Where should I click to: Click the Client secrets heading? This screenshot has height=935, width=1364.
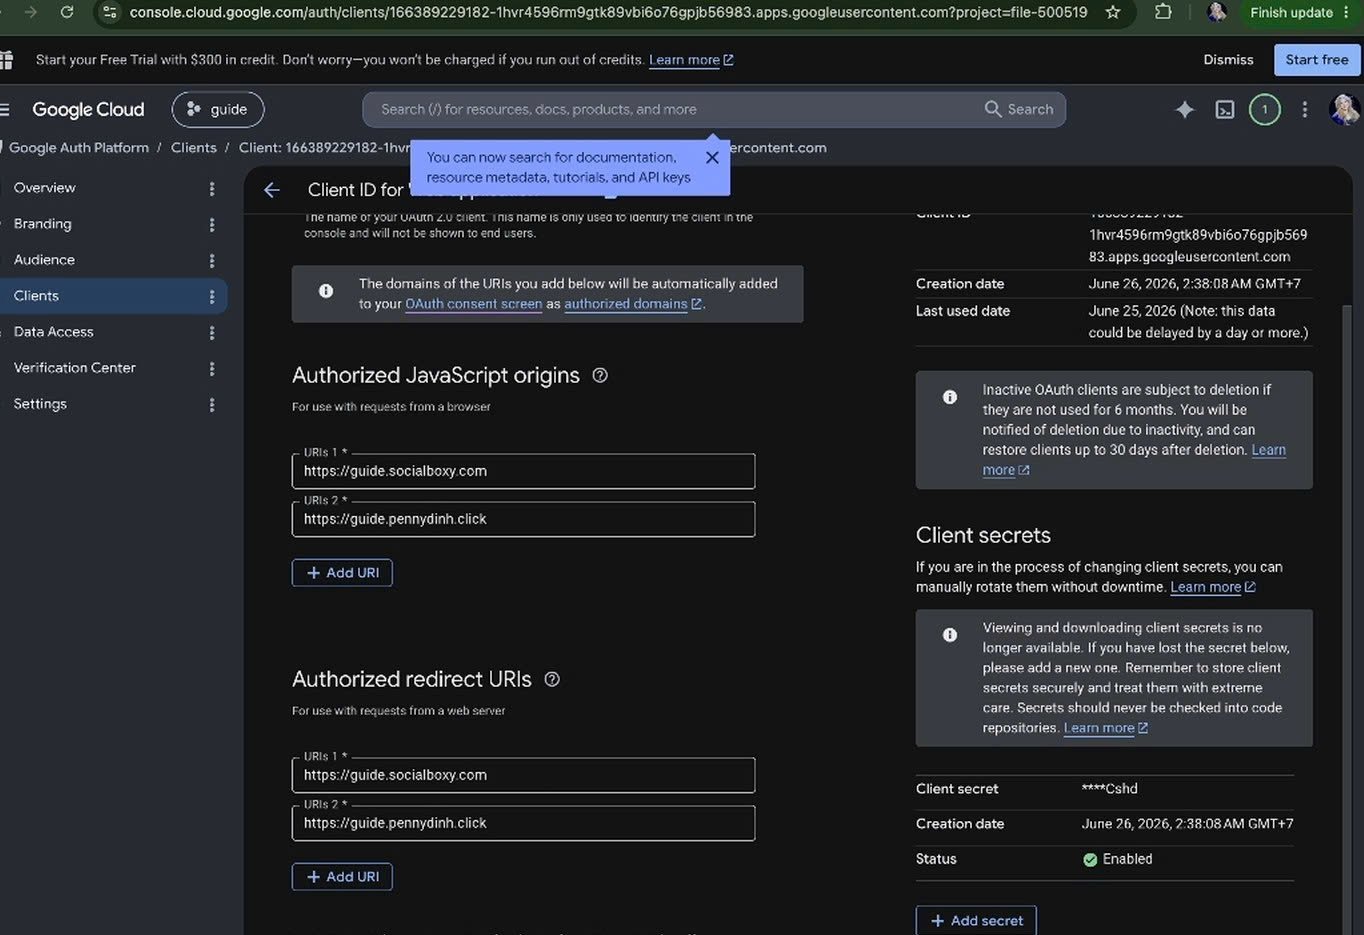(x=983, y=535)
